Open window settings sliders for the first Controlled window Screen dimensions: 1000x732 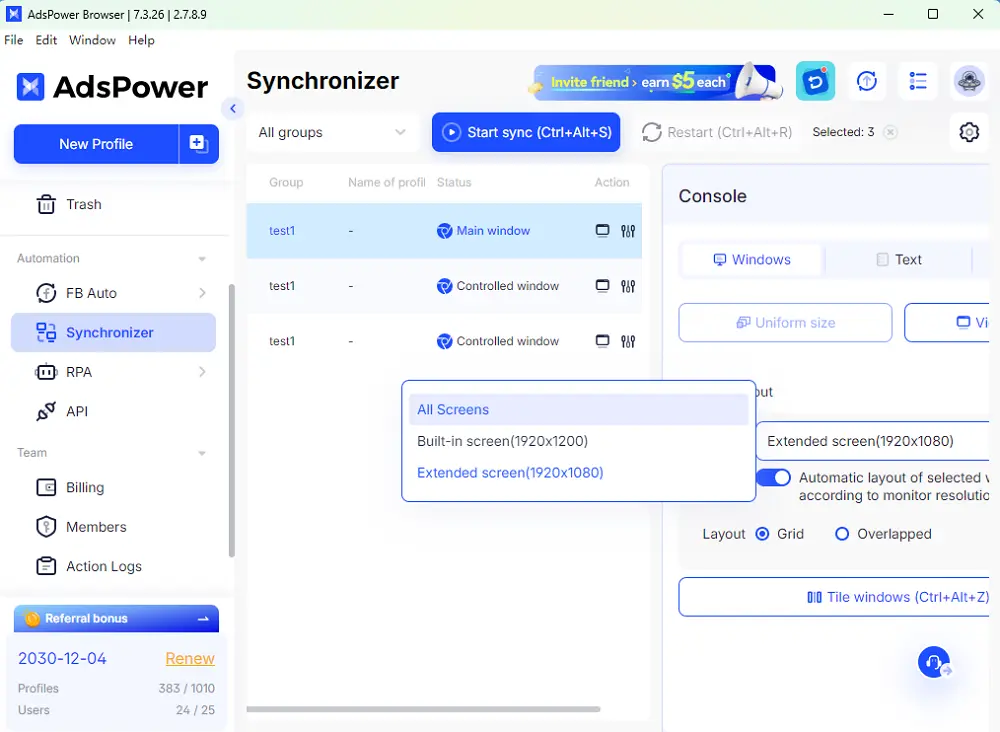[x=628, y=286]
